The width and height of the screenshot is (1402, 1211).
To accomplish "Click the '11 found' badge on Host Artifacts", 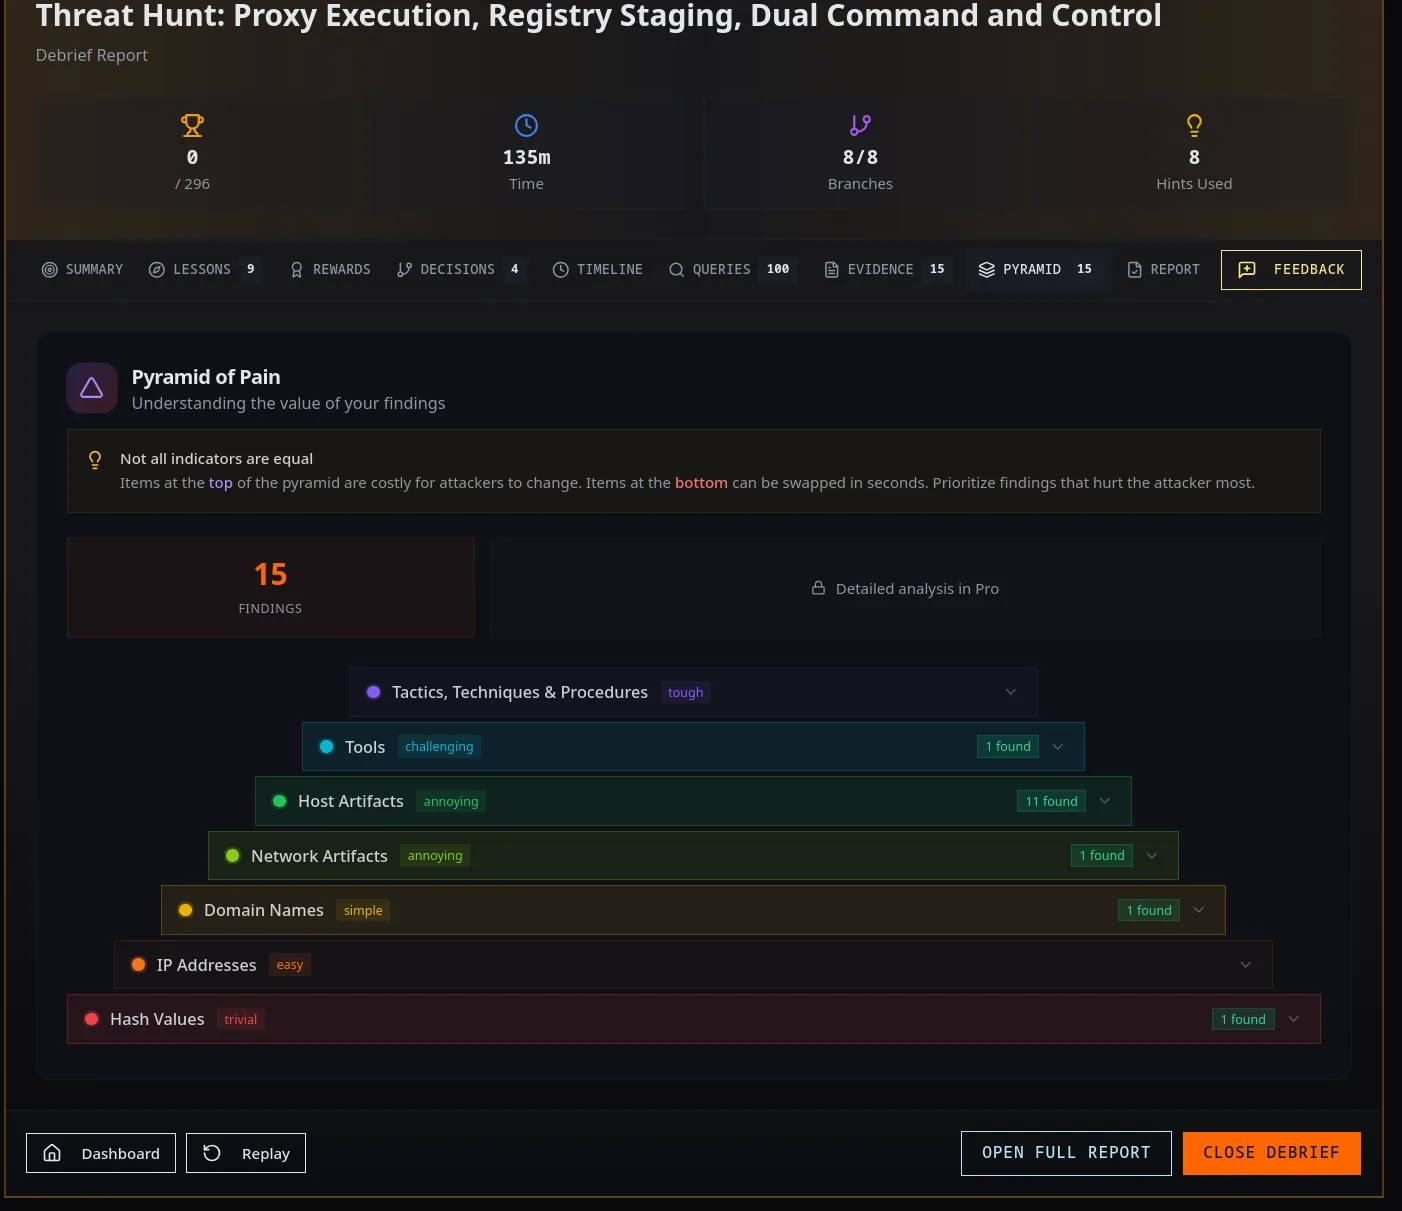I will click(1051, 801).
